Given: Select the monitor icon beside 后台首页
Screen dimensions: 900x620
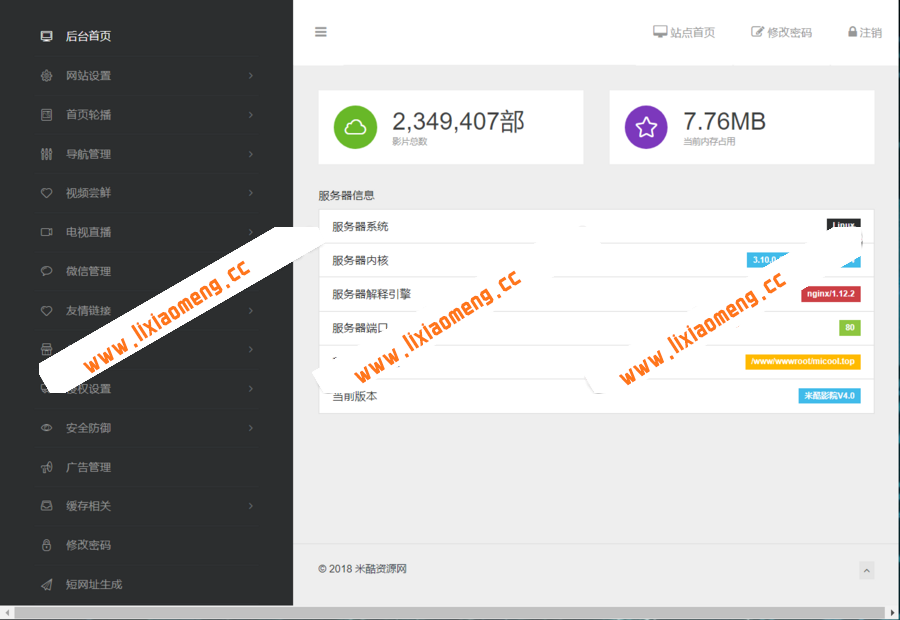Looking at the screenshot, I should pos(44,36).
